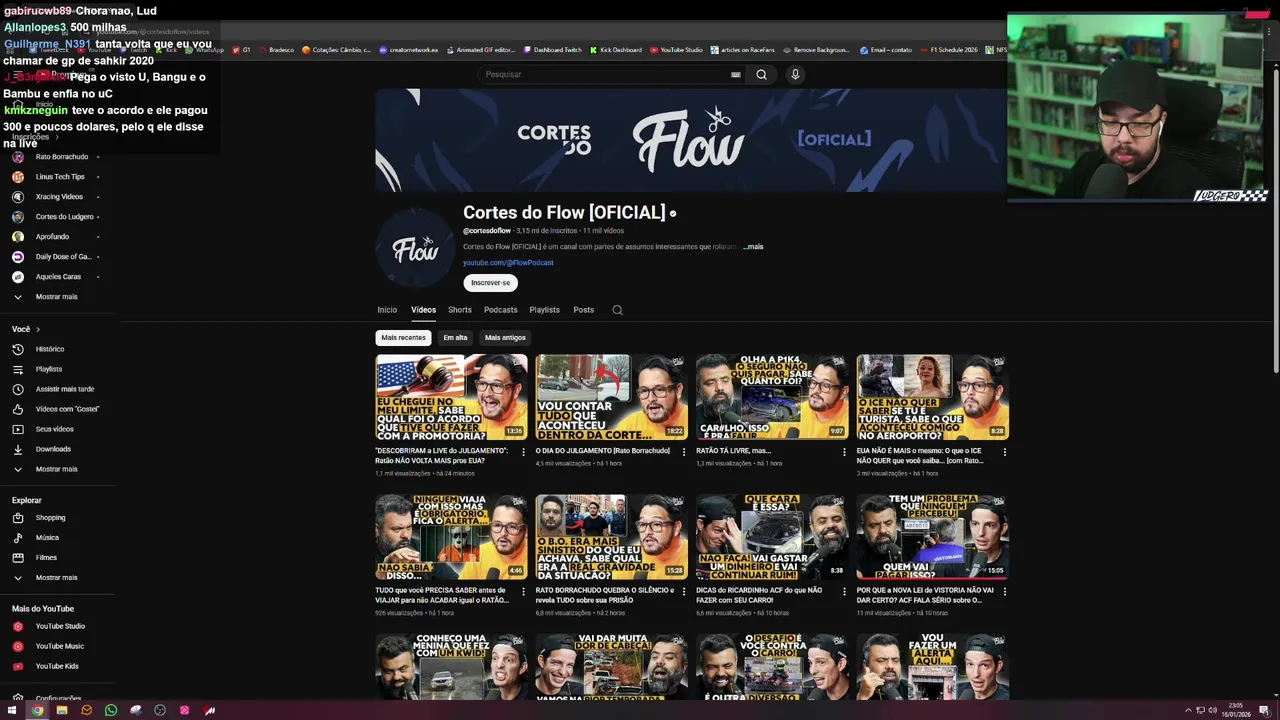Switch to the Podcasts channel tab
Image resolution: width=1280 pixels, height=720 pixels.
click(x=500, y=310)
